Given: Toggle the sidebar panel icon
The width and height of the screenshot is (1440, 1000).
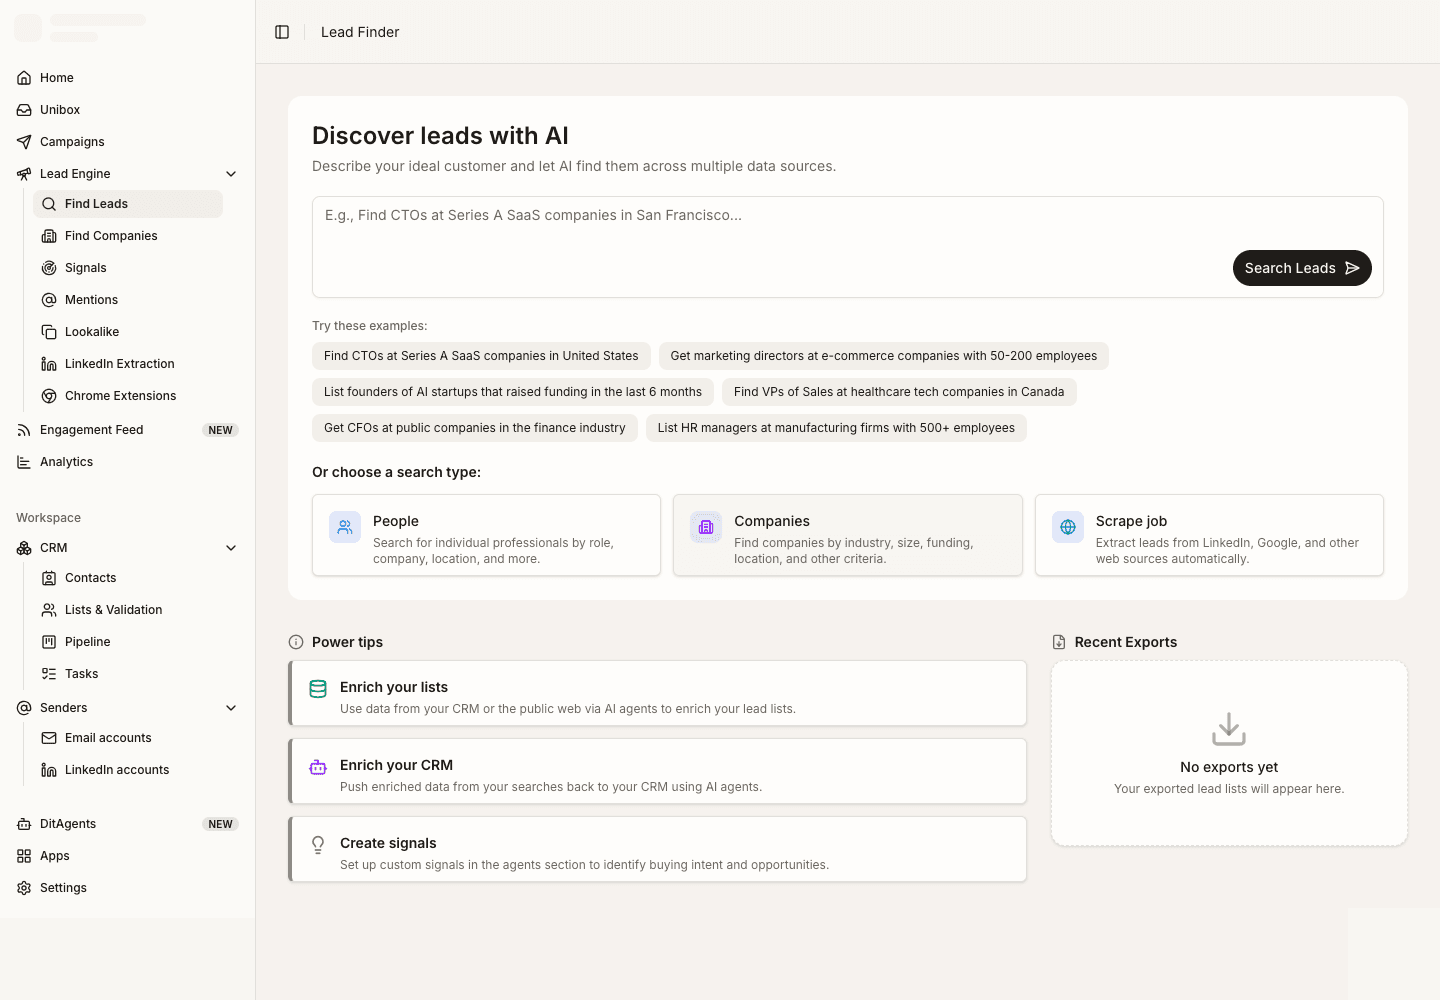Looking at the screenshot, I should (282, 32).
